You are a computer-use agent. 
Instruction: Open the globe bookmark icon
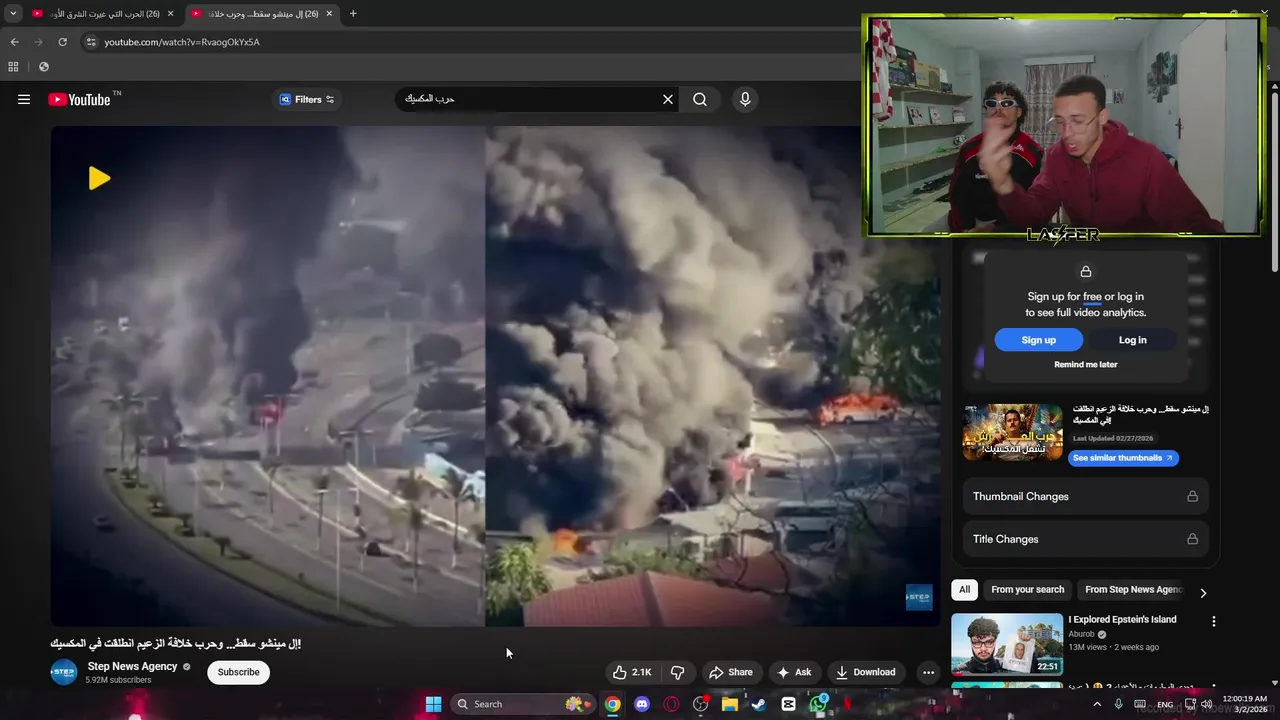[x=44, y=67]
